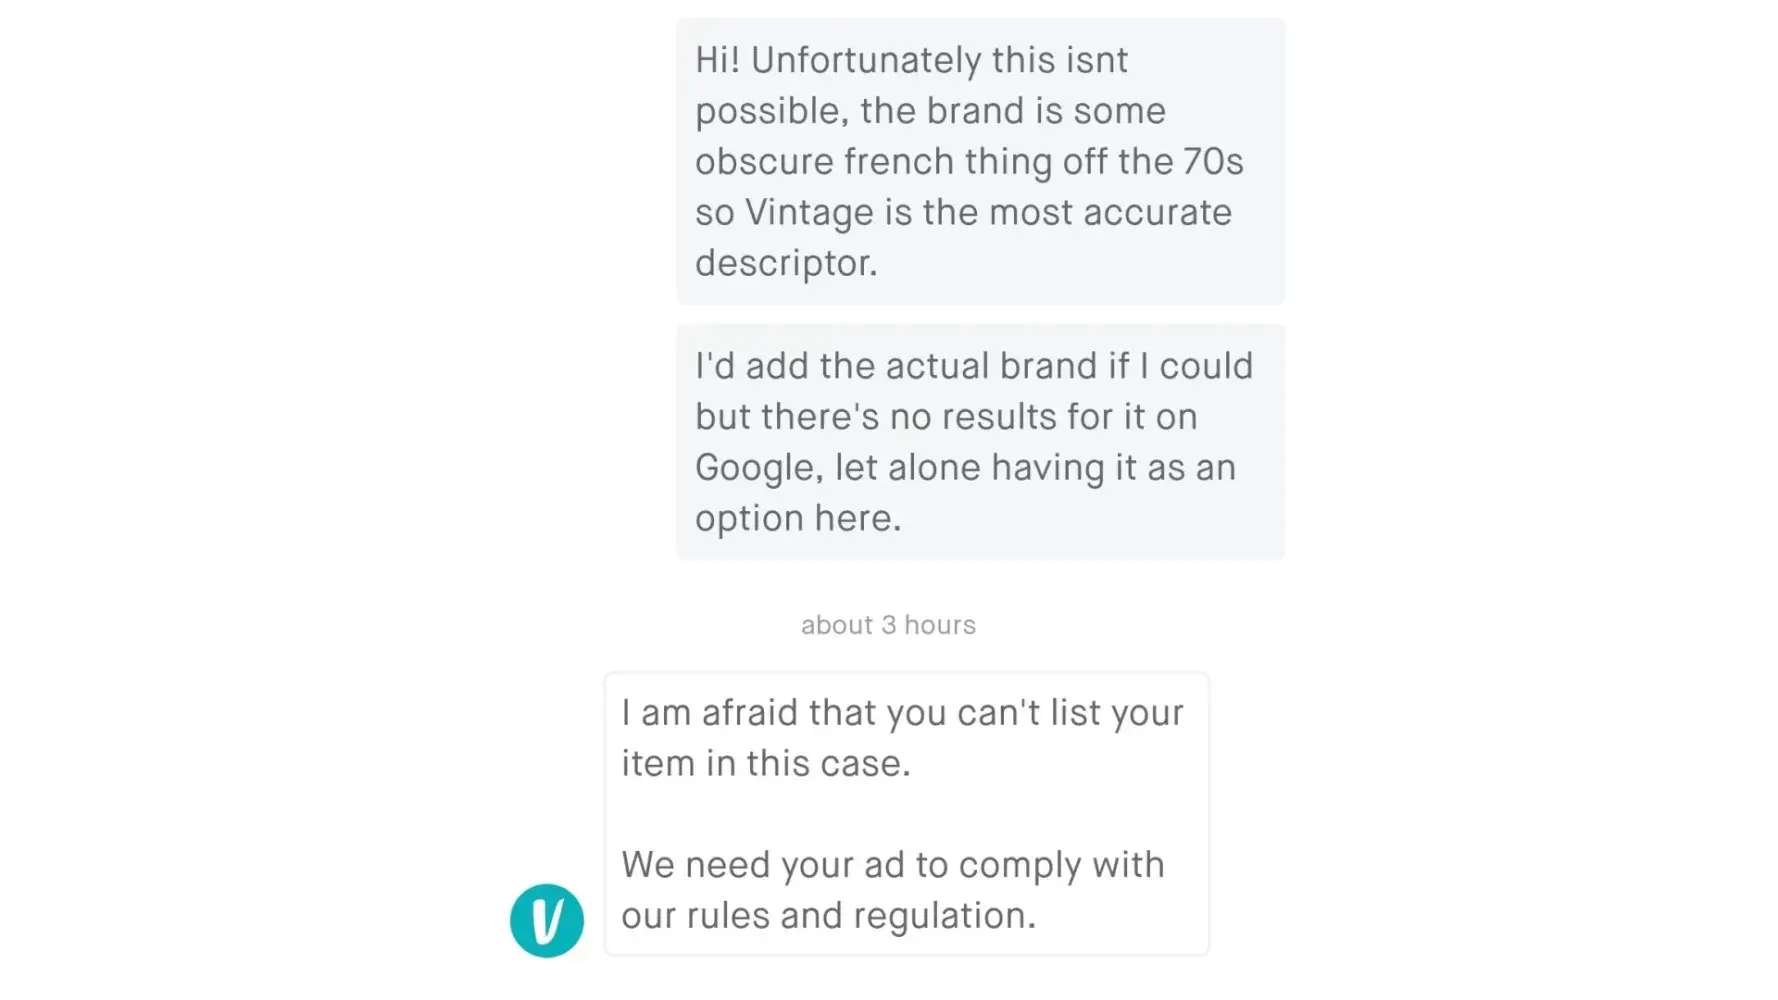Click the text "option here." in the second message
The image size is (1778, 1000).
point(798,518)
